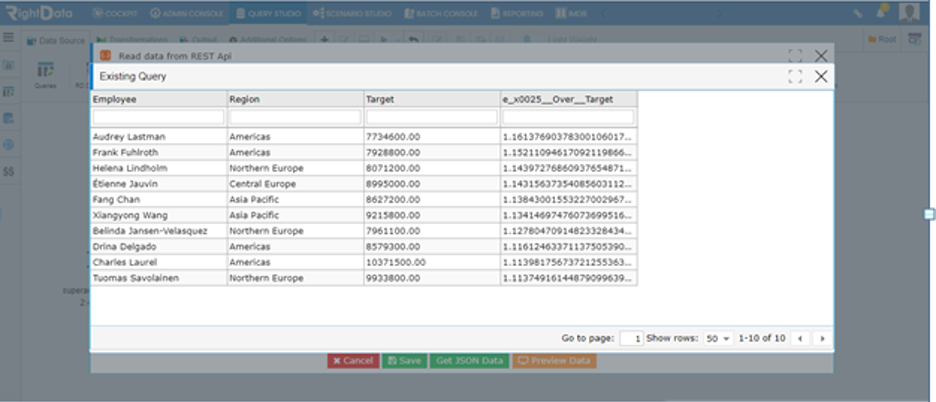Open the Batch Console menu
The width and height of the screenshot is (936, 402).
click(441, 13)
